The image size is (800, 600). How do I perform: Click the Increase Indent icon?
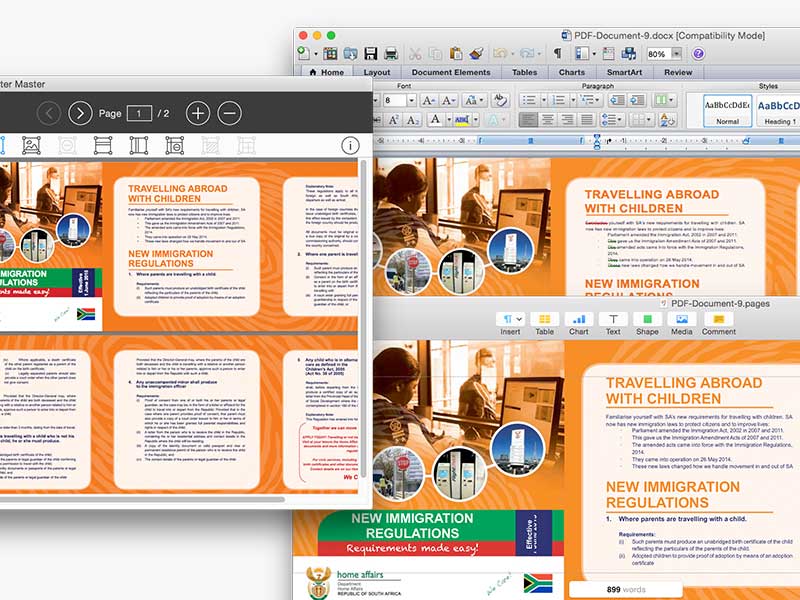click(x=638, y=100)
